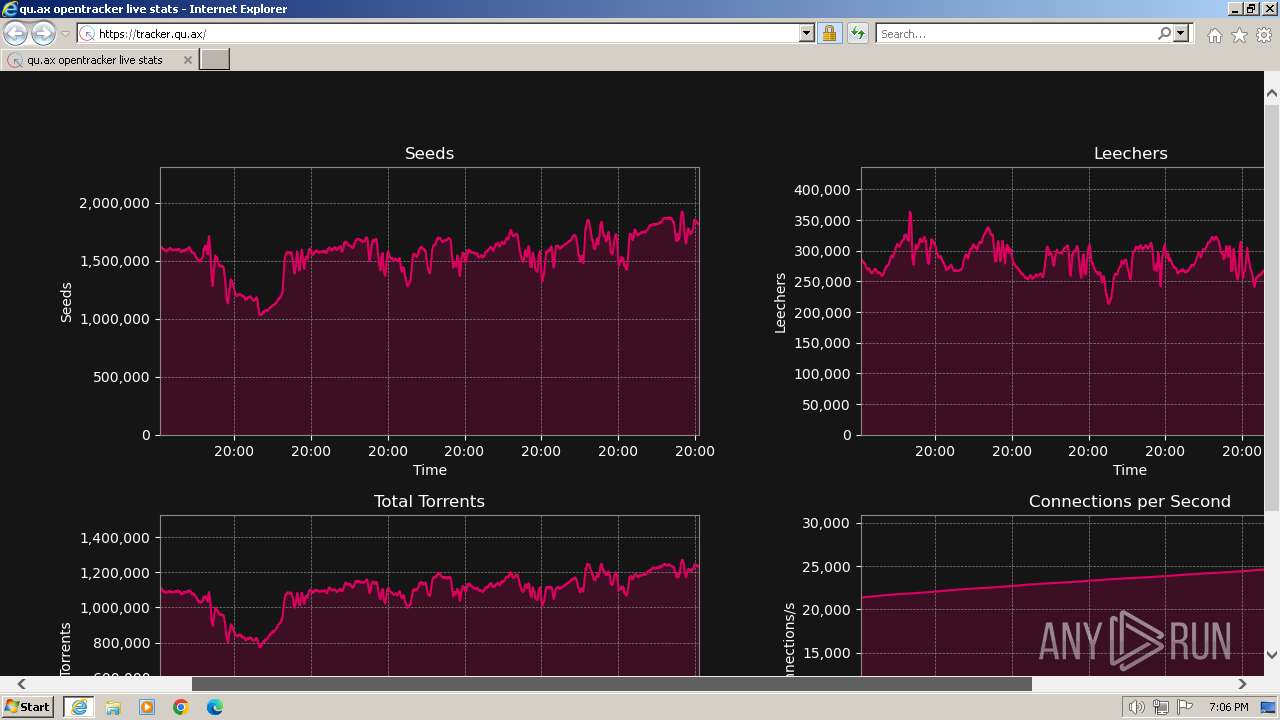Click the 250,000 label on Leechers axis
Screen dimensions: 1280x720
click(822, 282)
